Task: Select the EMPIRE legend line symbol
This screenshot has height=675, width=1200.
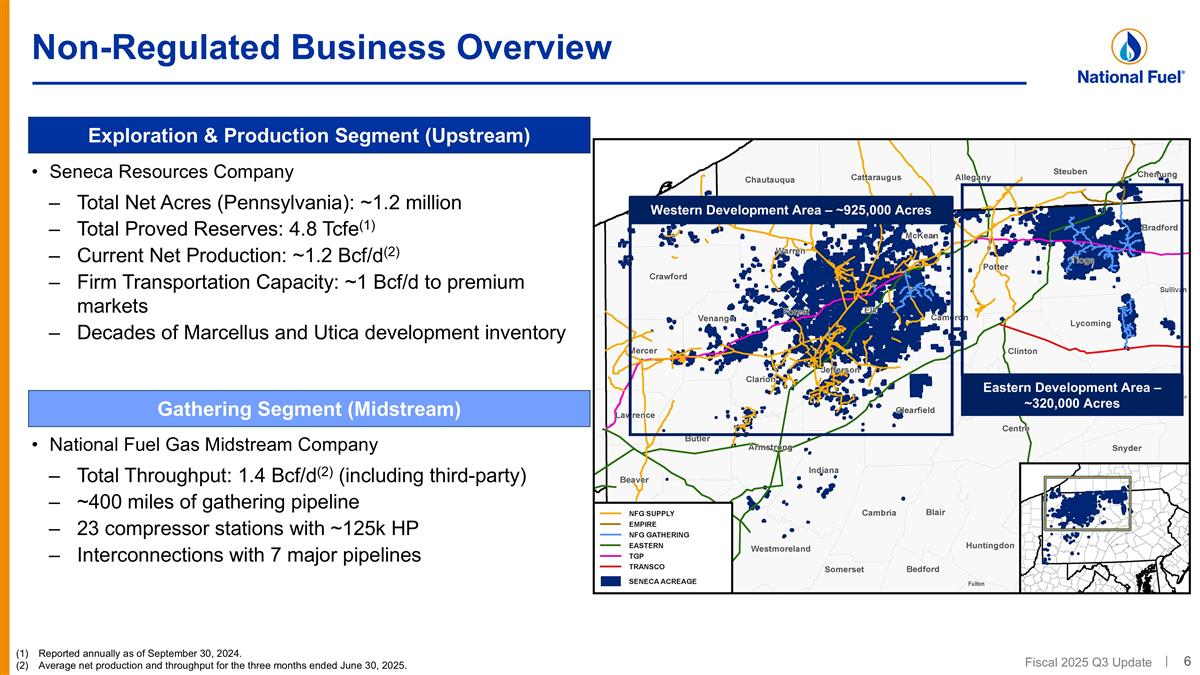Action: 610,524
